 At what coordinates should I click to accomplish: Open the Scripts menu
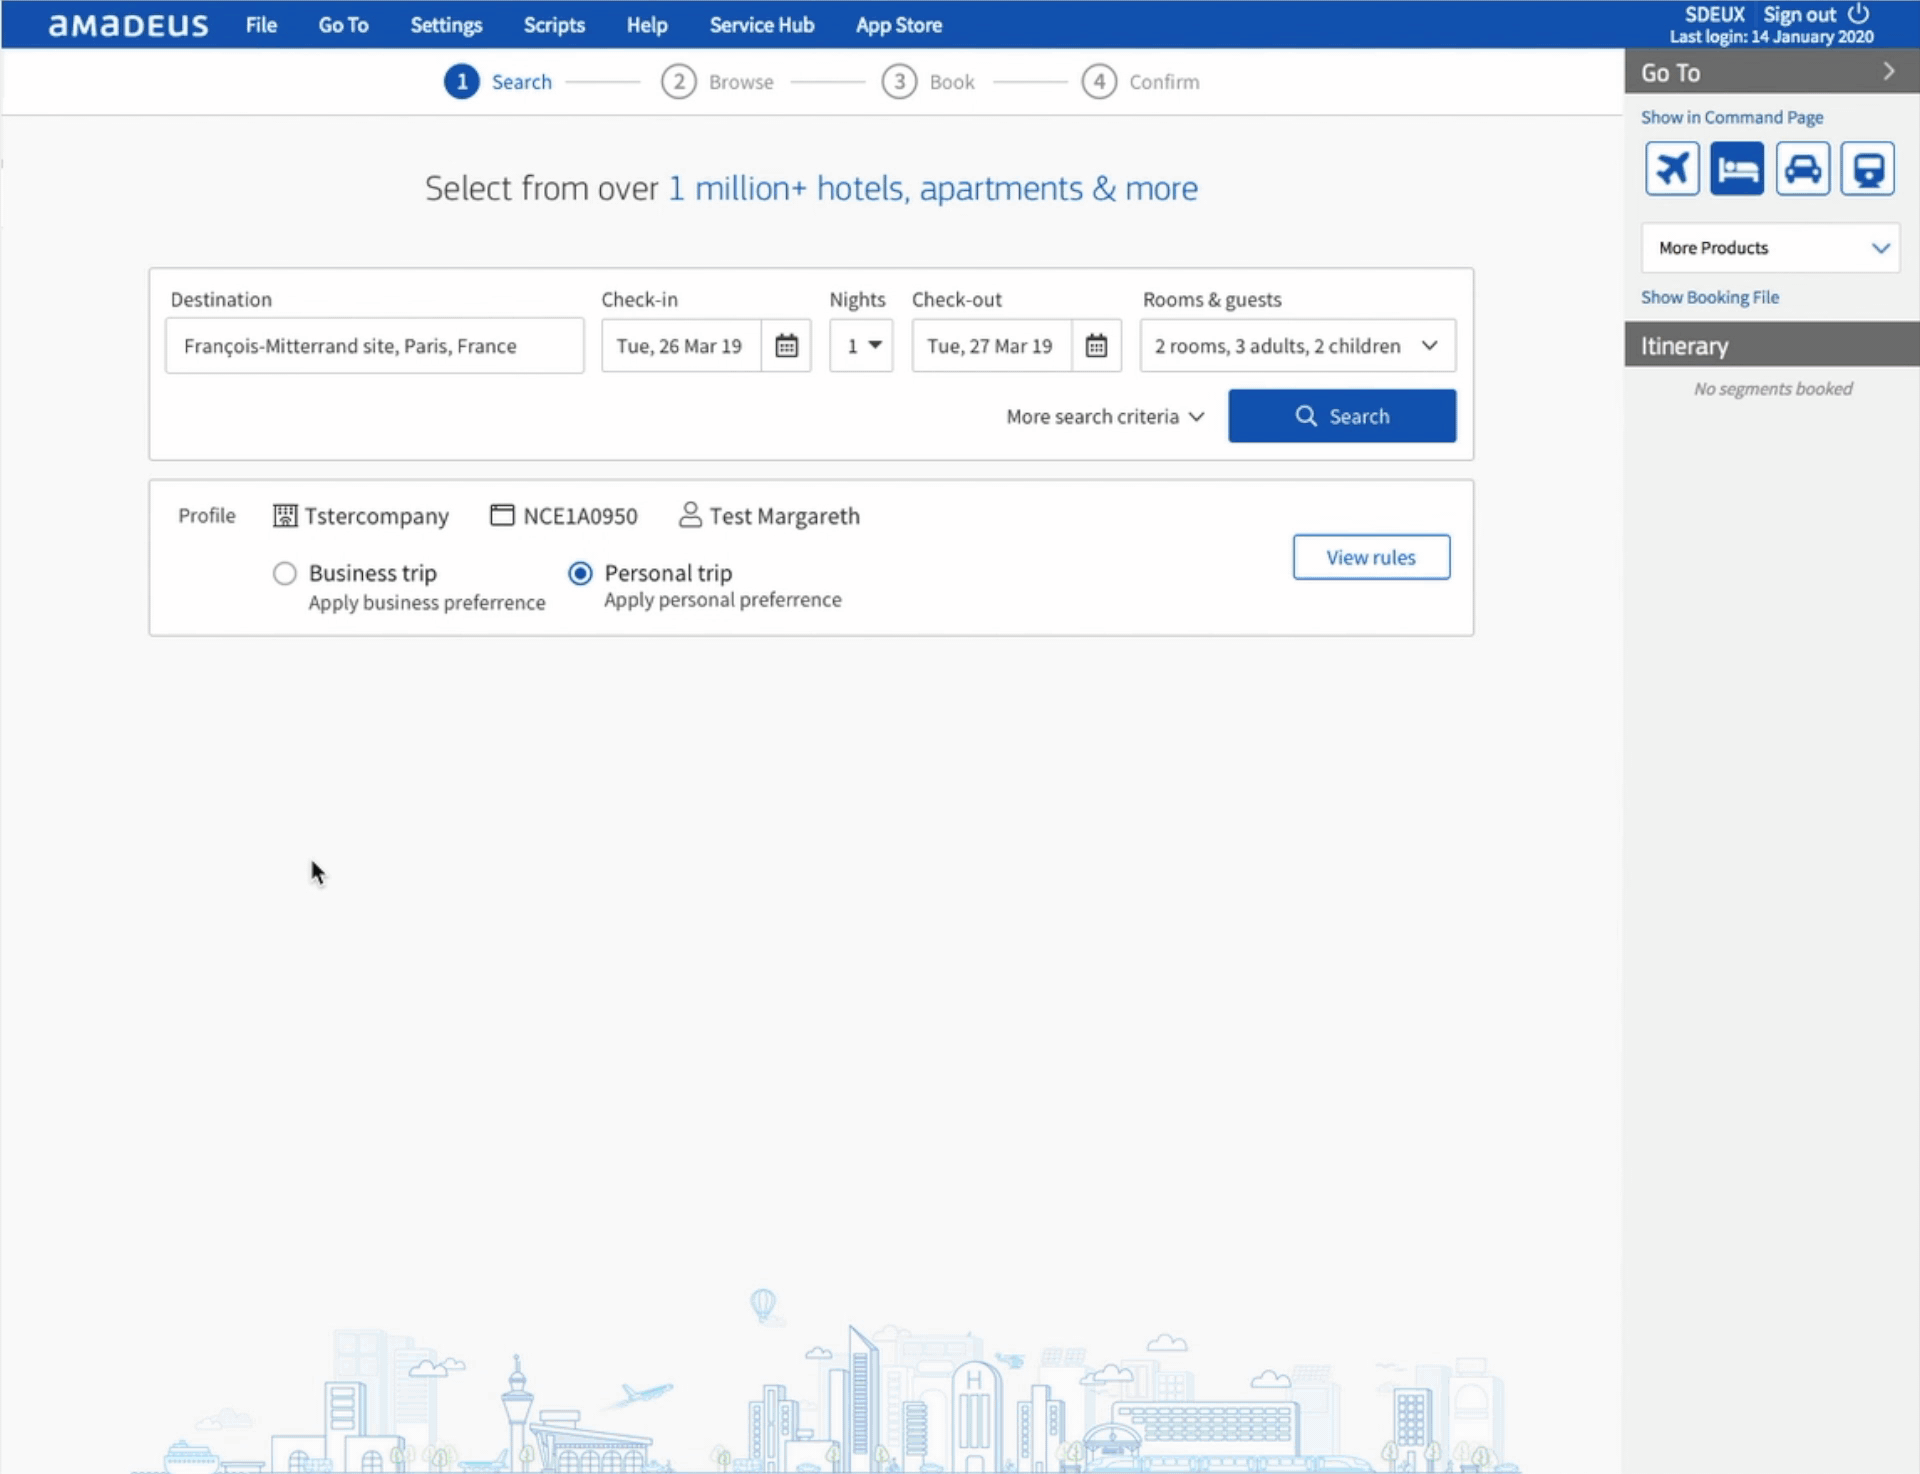pyautogui.click(x=554, y=25)
